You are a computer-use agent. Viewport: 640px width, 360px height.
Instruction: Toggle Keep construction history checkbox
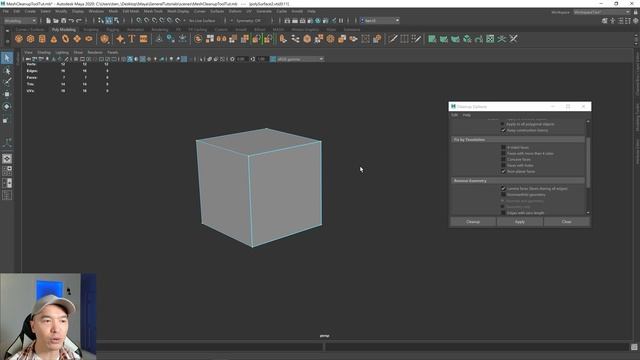coord(503,130)
